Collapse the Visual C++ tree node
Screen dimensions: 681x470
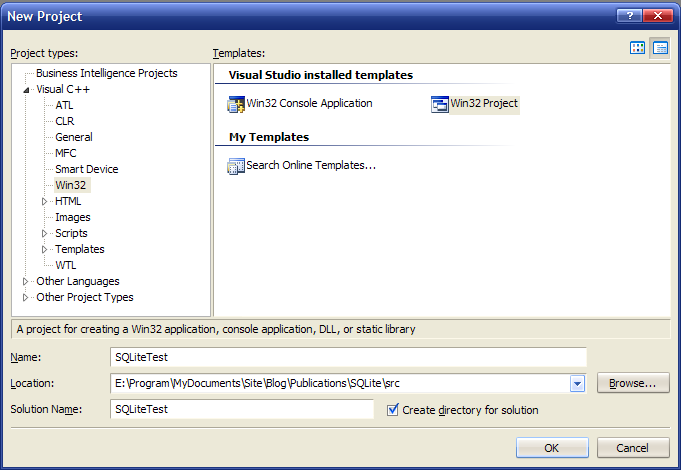26,90
